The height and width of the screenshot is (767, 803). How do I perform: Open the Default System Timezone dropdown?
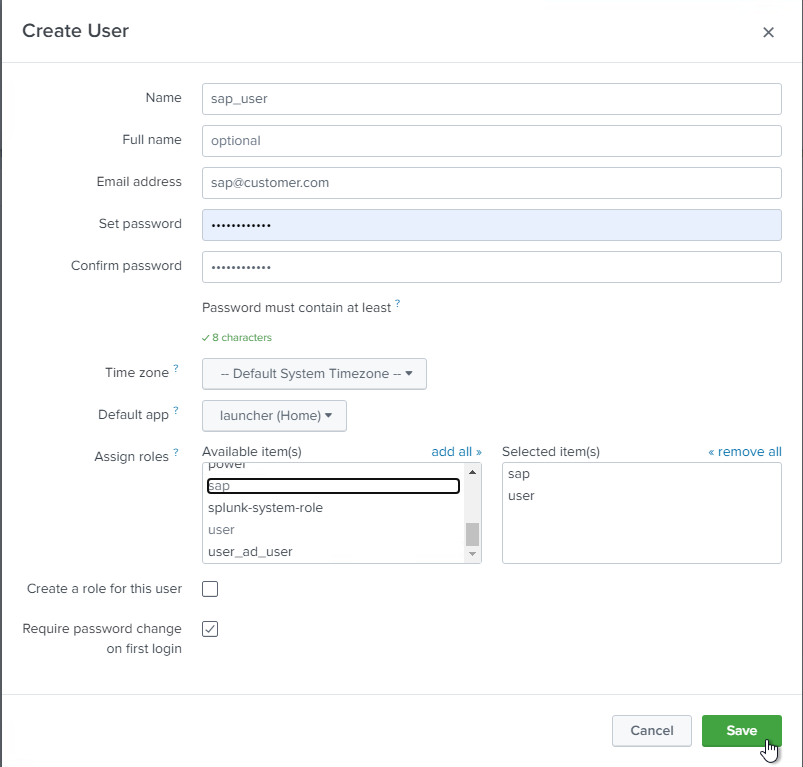click(x=314, y=374)
